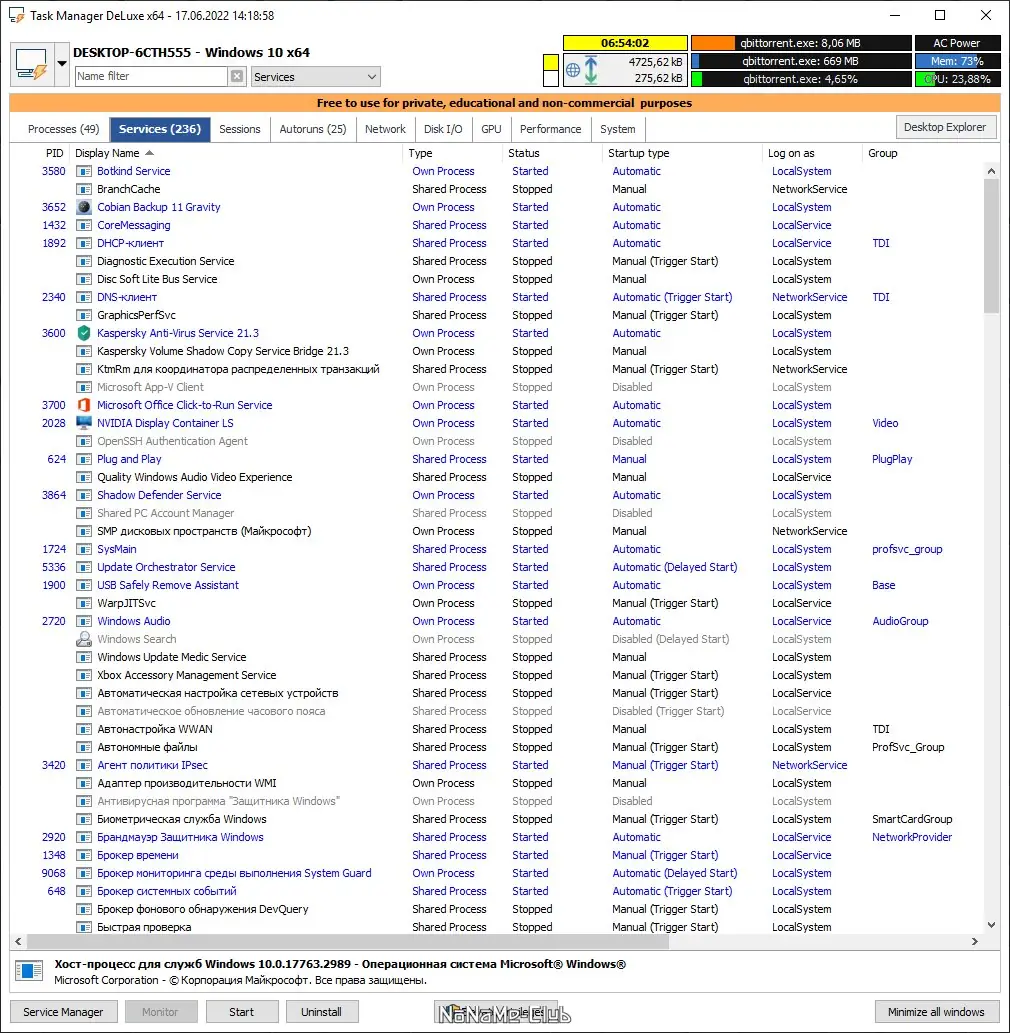Select the Агент политики IPsec row
1010x1033 pixels.
click(497, 766)
